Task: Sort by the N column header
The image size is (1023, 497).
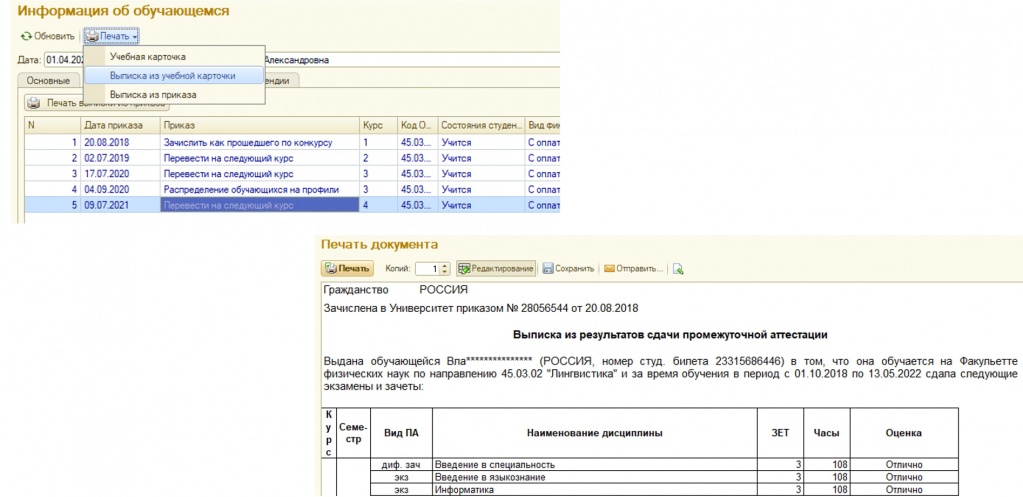Action: [52, 125]
